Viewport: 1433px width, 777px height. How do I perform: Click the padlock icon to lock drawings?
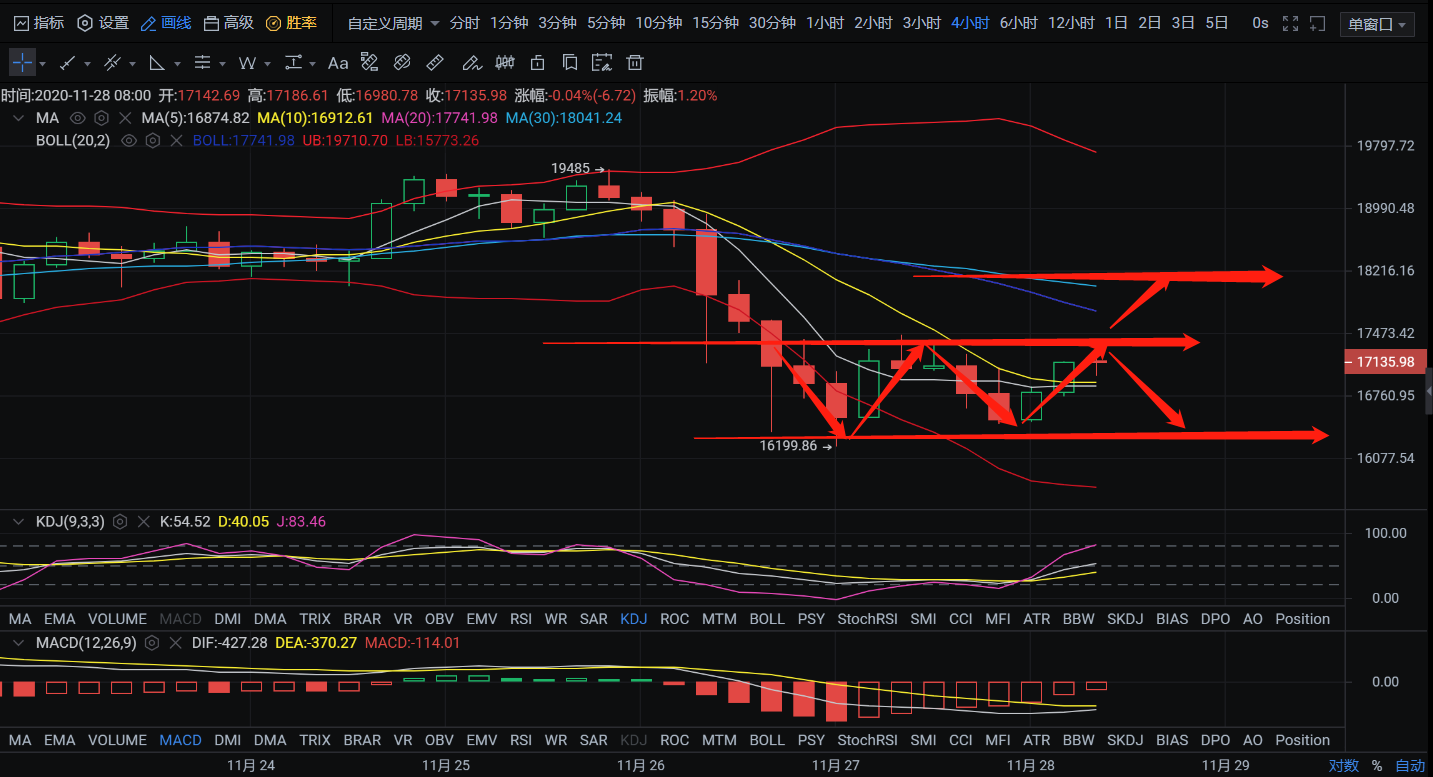[x=538, y=63]
